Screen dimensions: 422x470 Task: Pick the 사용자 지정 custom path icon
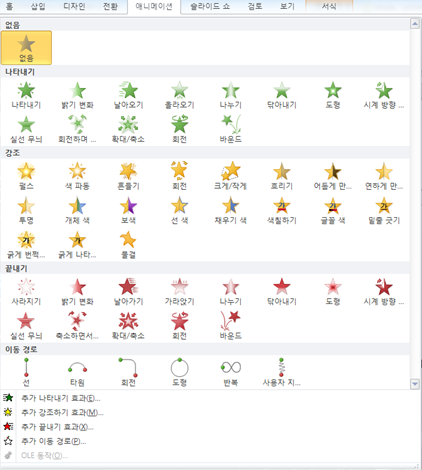[x=282, y=373]
